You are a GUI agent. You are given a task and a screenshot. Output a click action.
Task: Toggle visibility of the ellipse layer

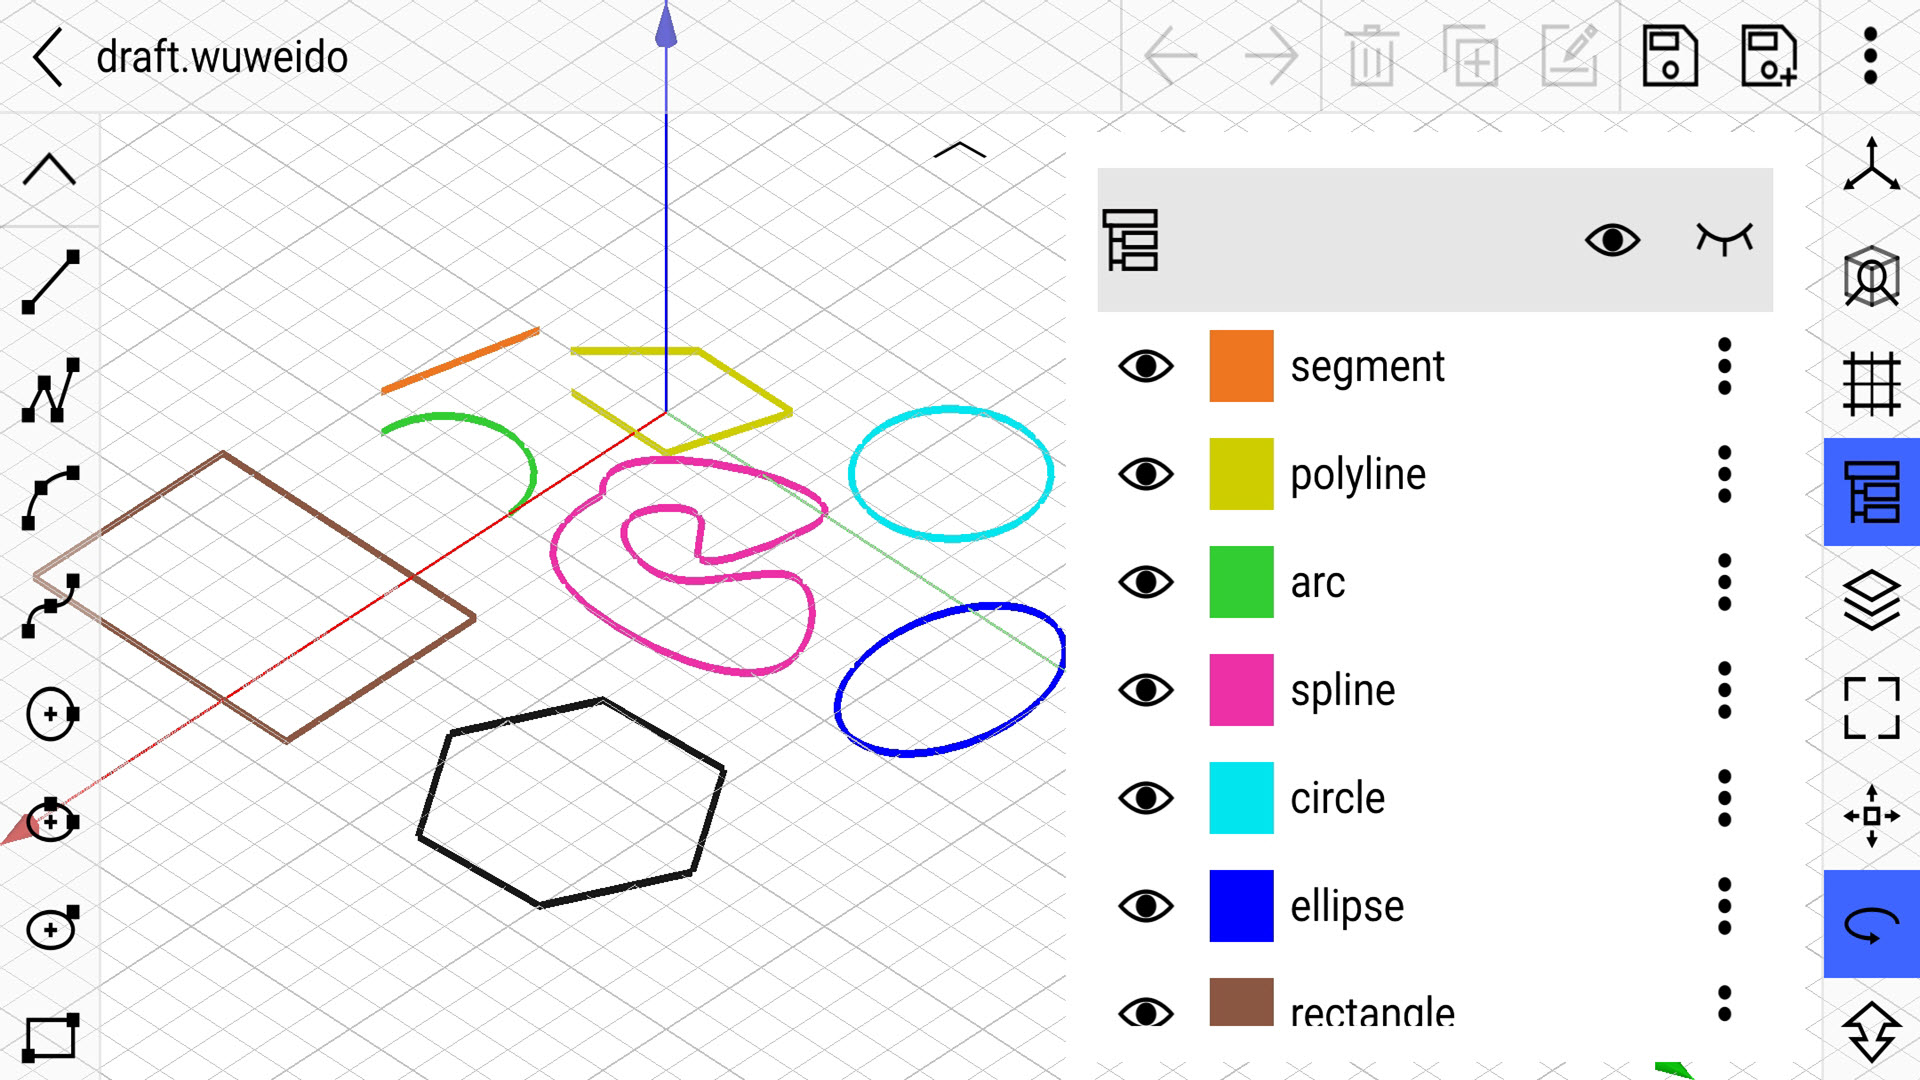pyautogui.click(x=1145, y=906)
